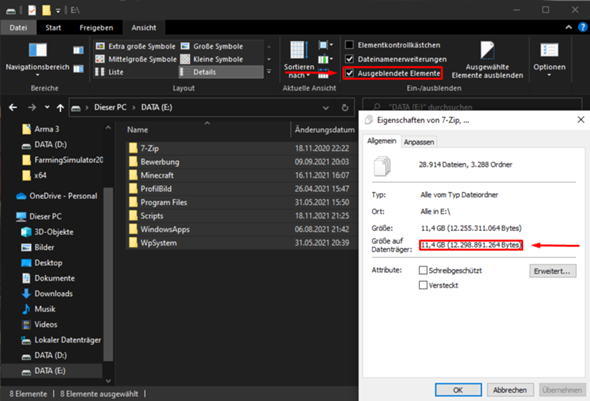The image size is (590, 401).
Task: Select the Liste layout option
Action: (109, 72)
